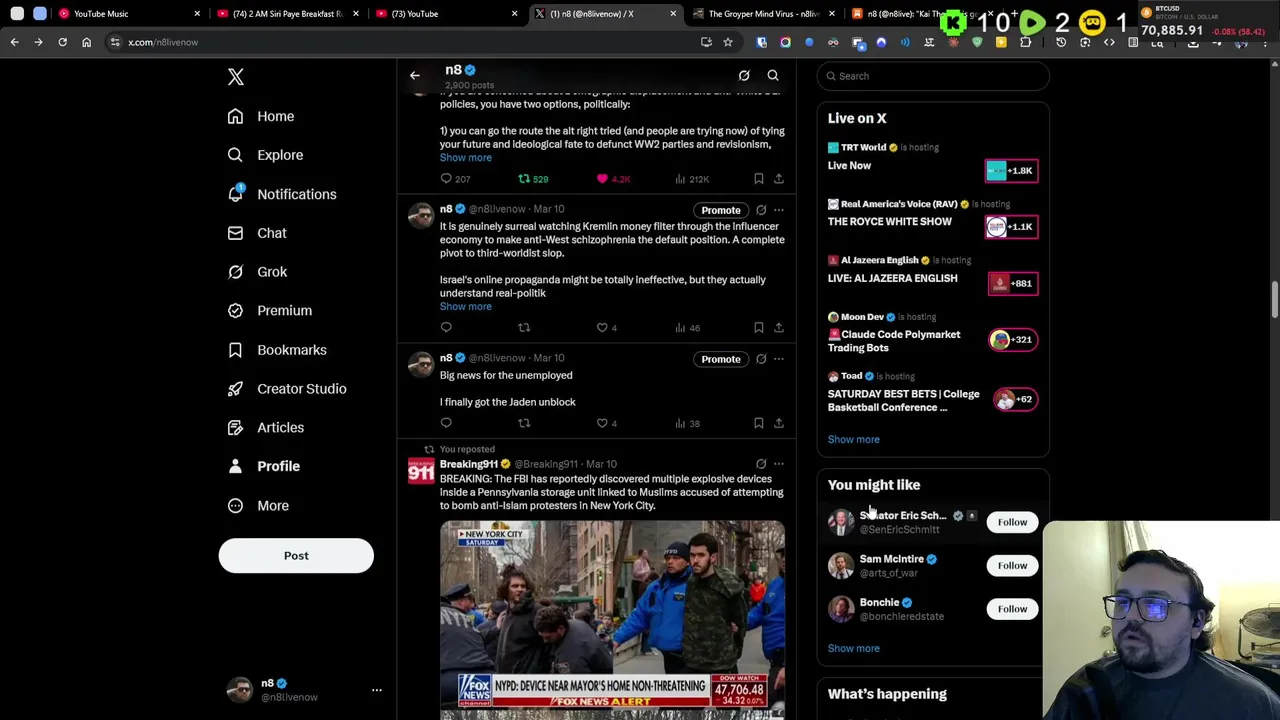Show more You might like suggestions
Screen dimensions: 1280x720
click(853, 648)
